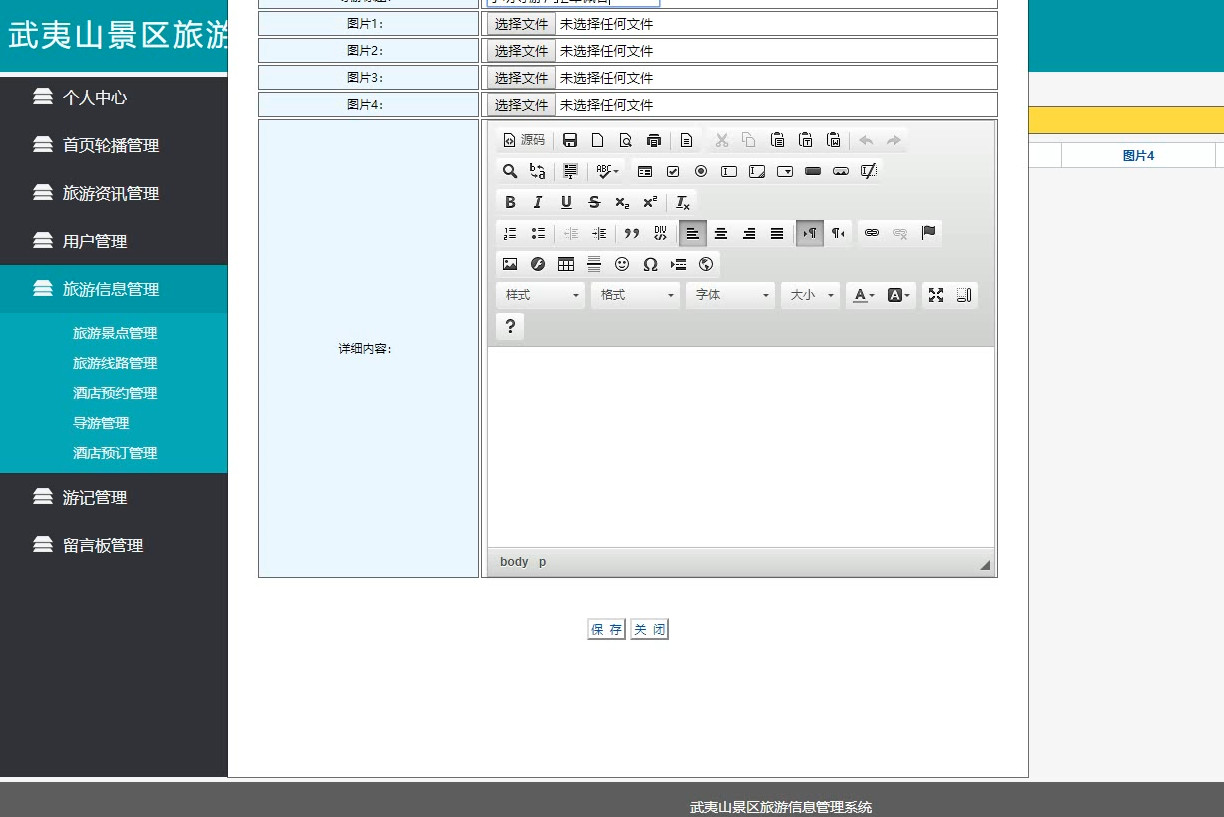Open the Smiley emoticon picker
Screen dimensions: 1224x817
622,264
